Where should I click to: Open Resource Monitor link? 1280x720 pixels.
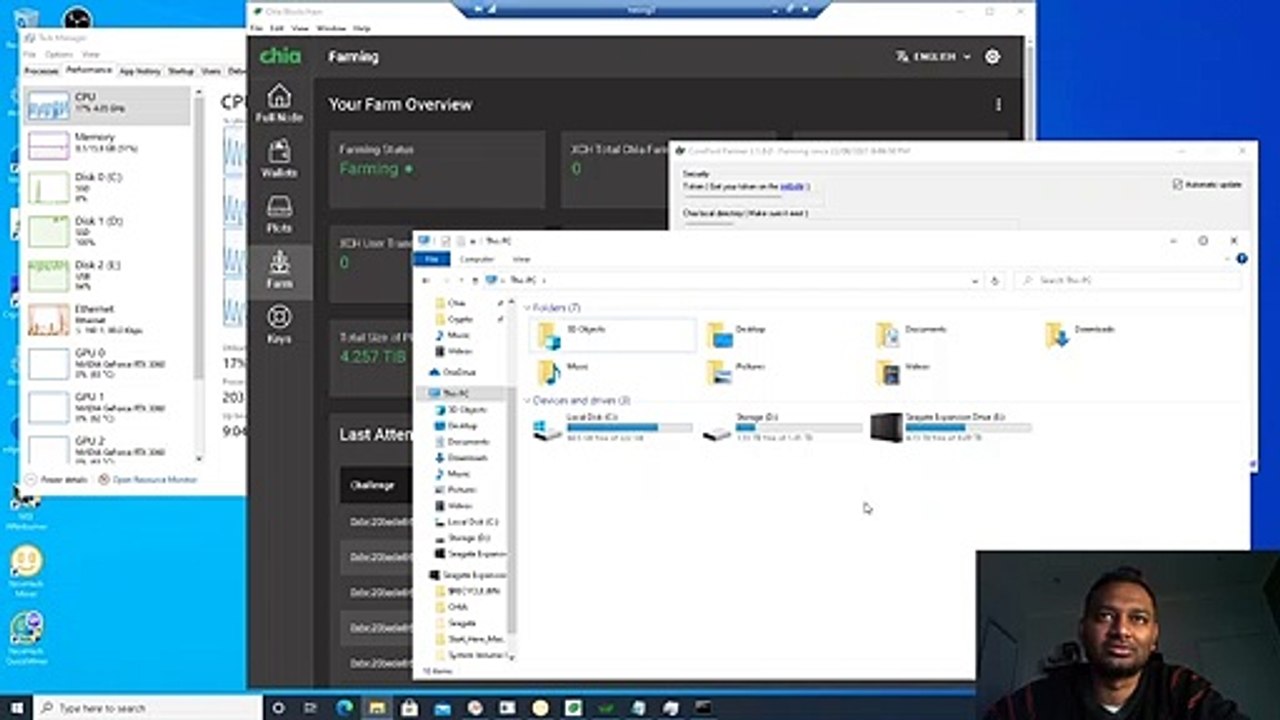tap(147, 480)
